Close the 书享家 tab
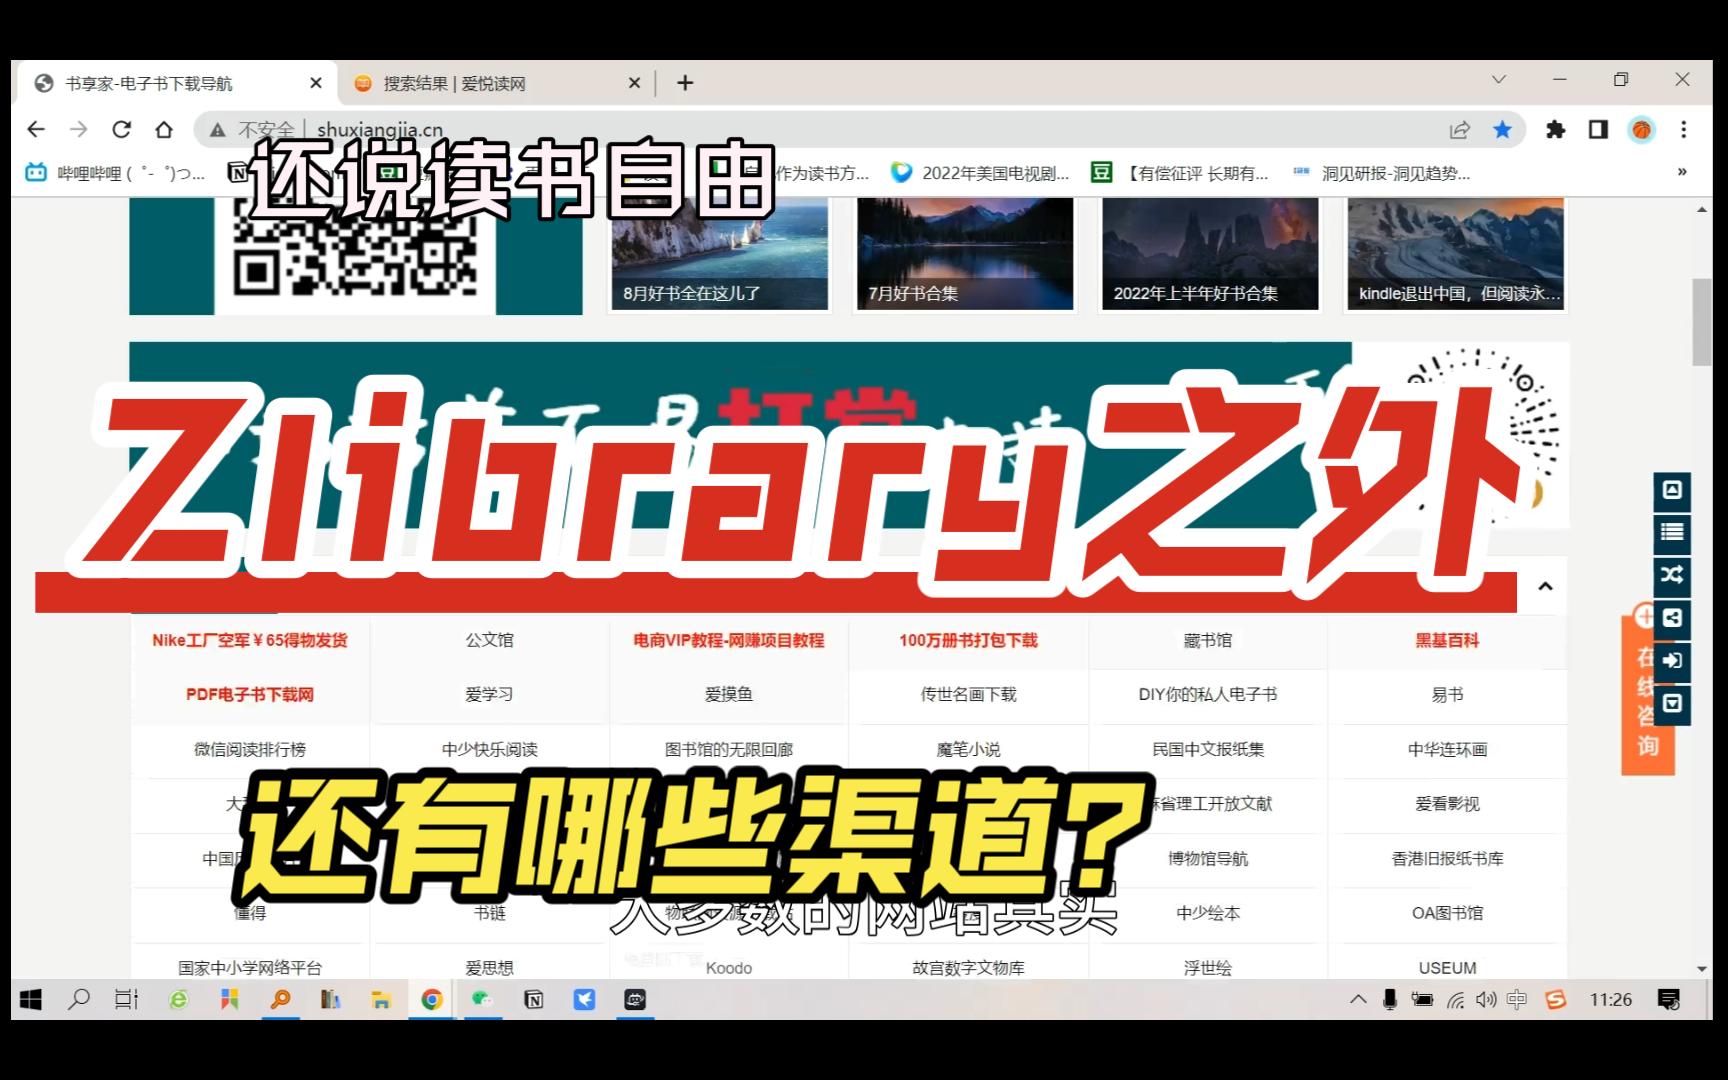Viewport: 1728px width, 1080px height. pos(316,83)
